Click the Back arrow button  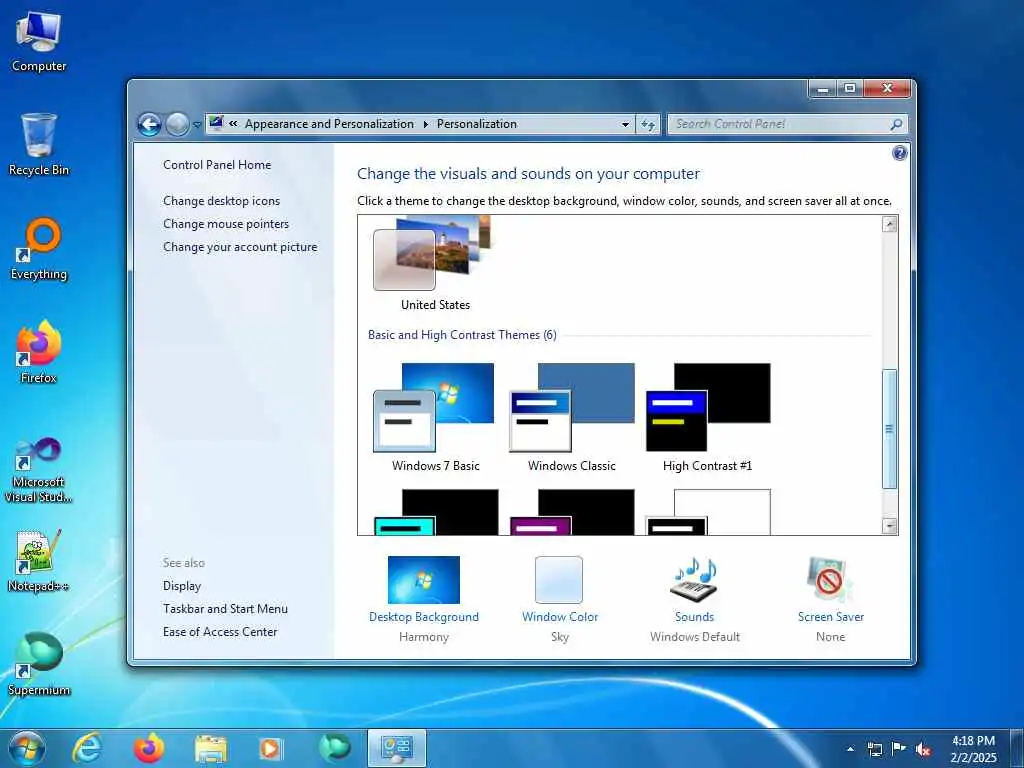[149, 124]
